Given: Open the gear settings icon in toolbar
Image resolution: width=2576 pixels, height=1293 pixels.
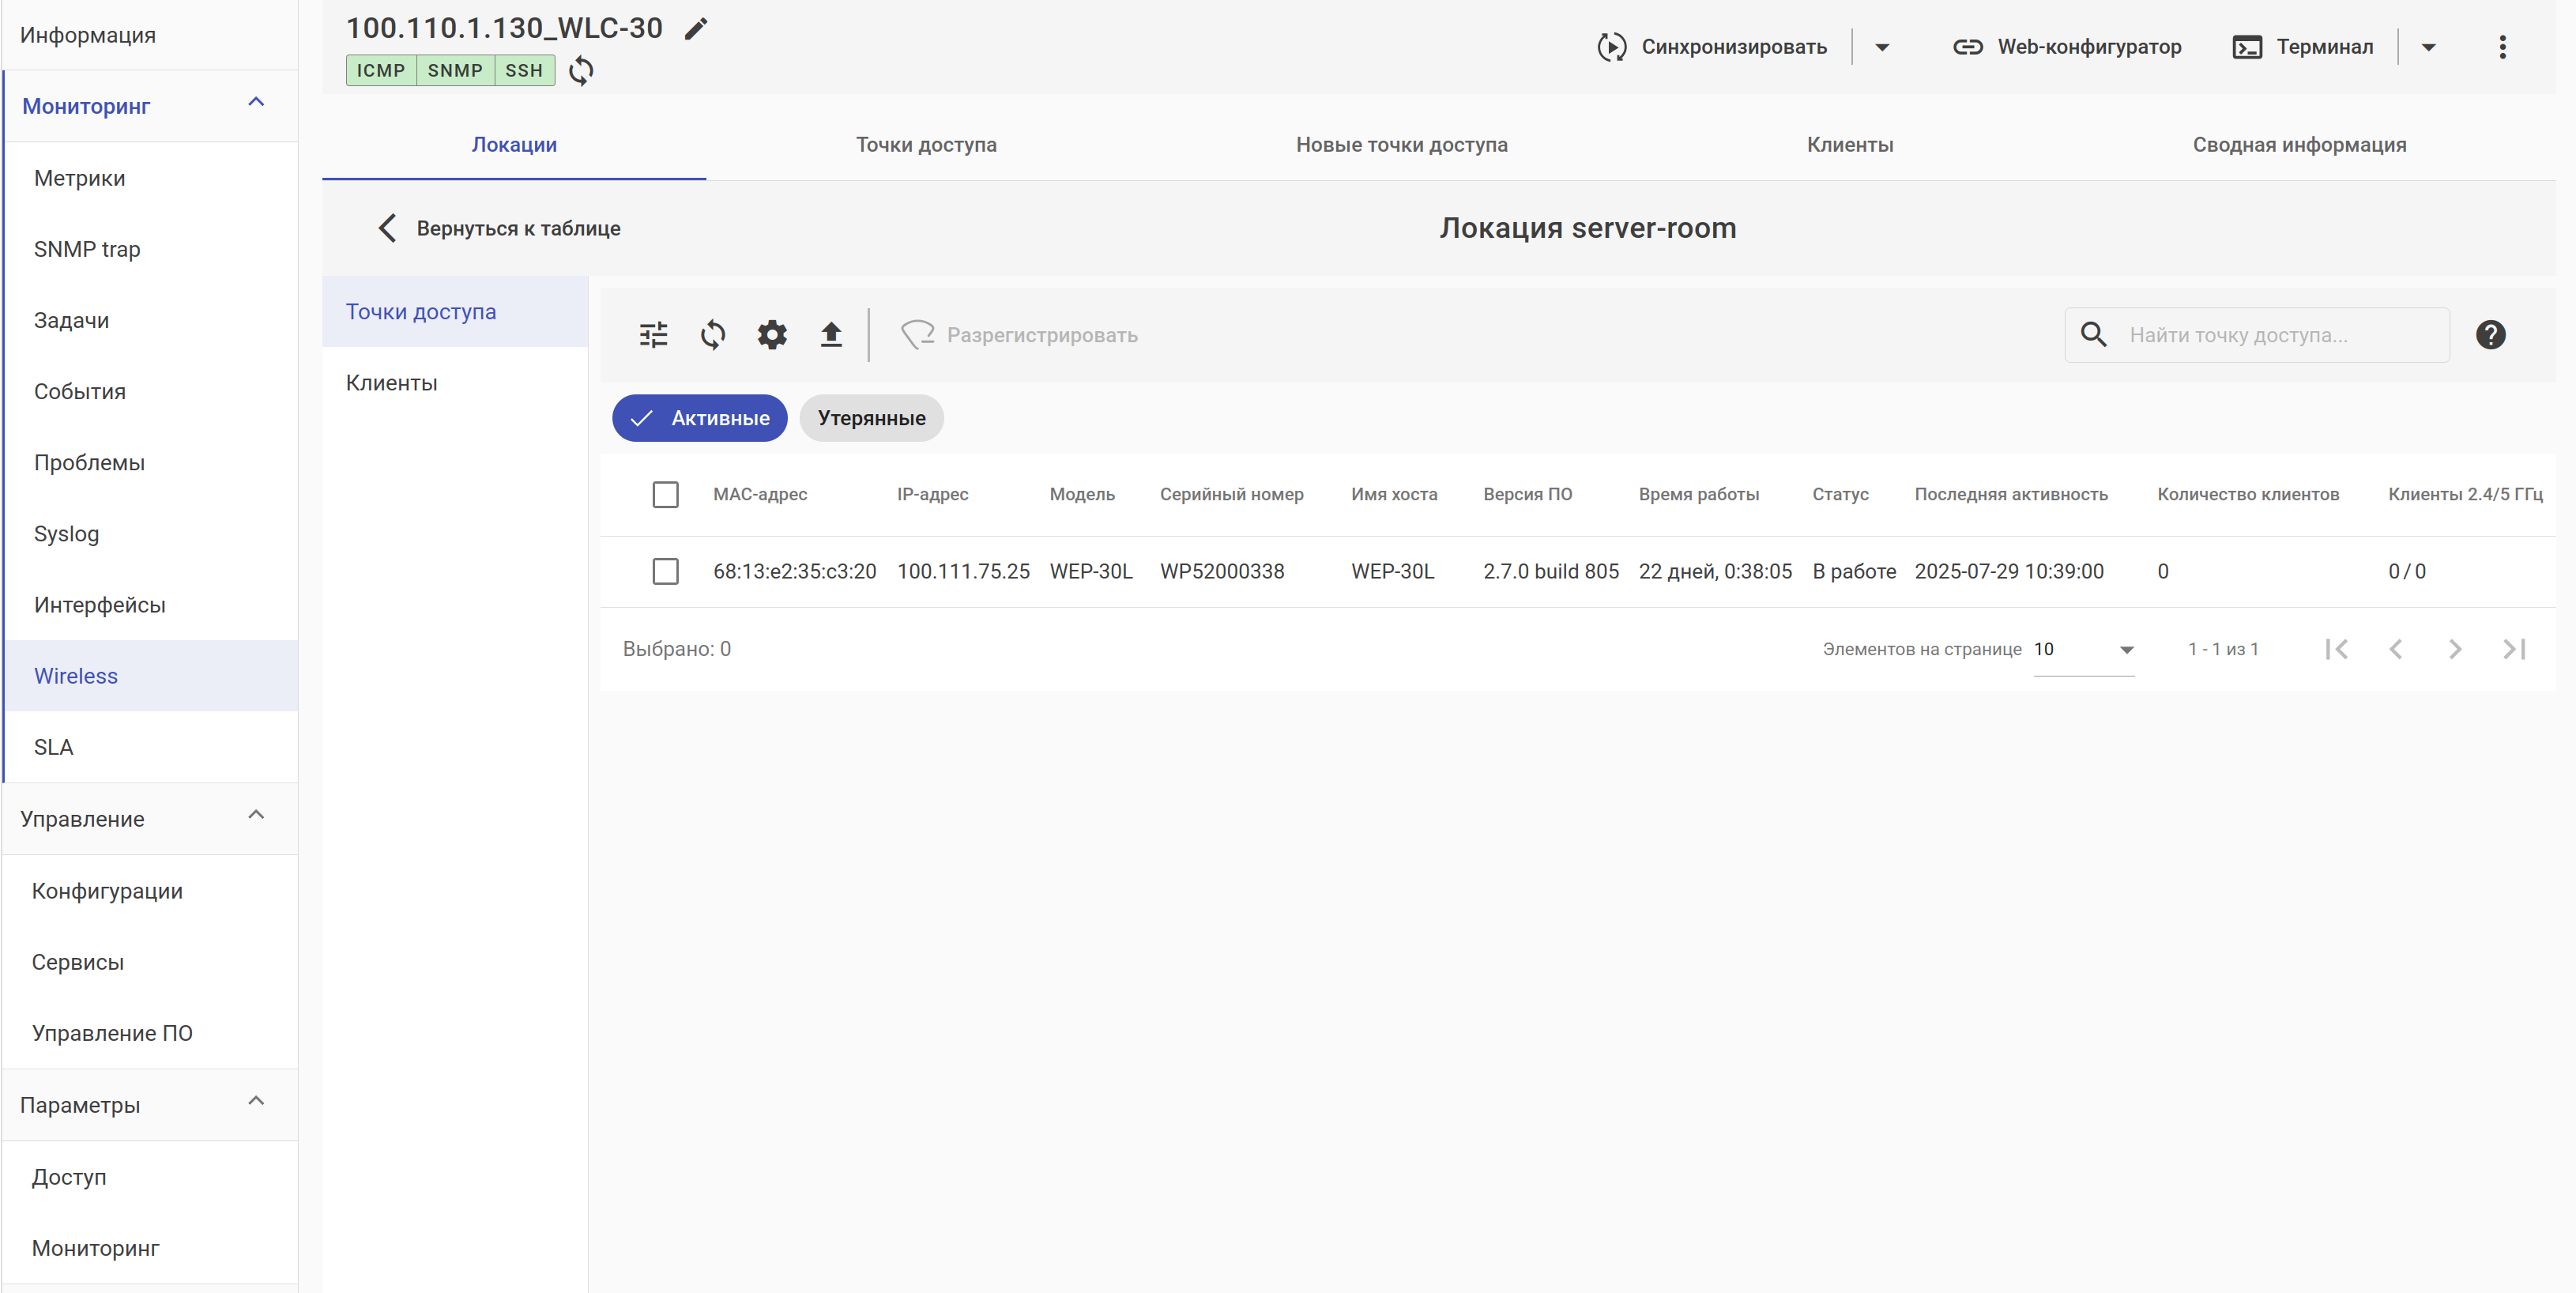Looking at the screenshot, I should click(x=772, y=335).
